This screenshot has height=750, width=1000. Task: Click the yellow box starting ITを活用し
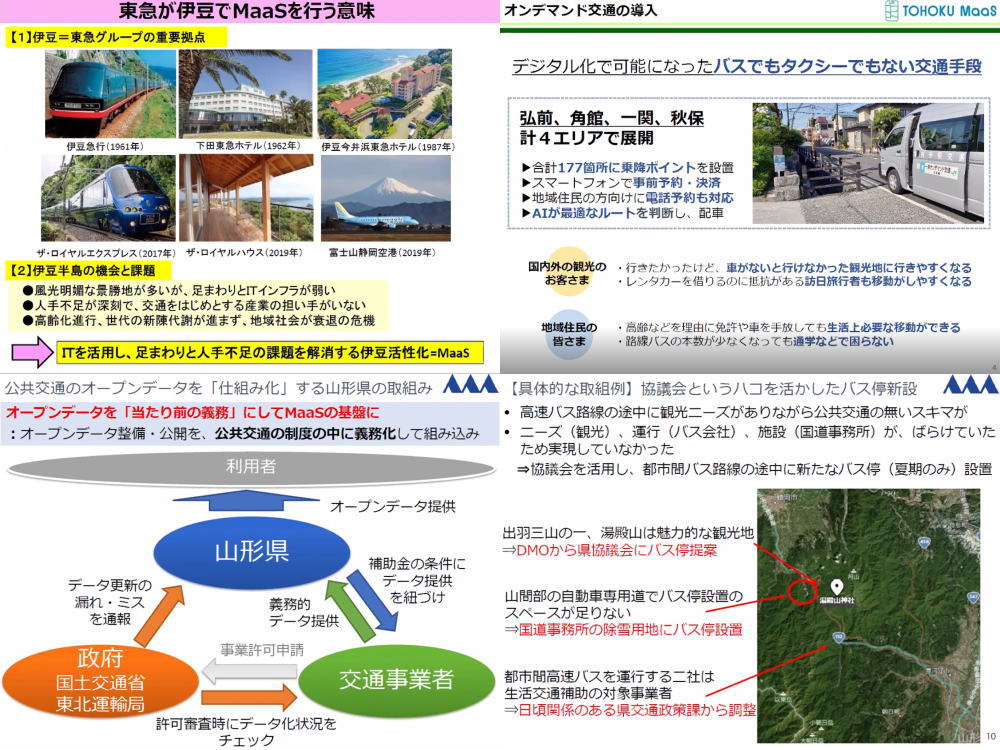click(269, 352)
